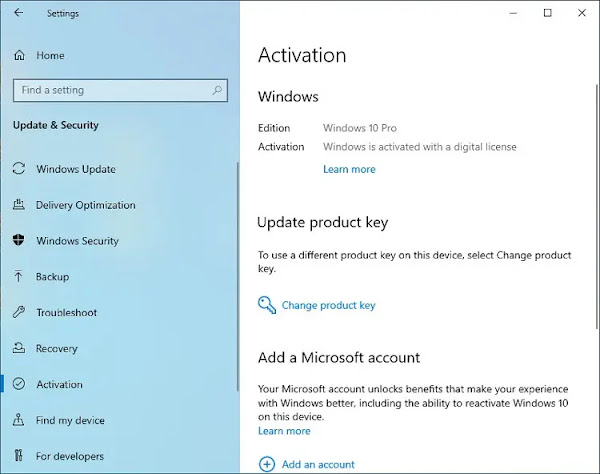600x474 pixels.
Task: Click the Activation page title
Action: click(302, 55)
